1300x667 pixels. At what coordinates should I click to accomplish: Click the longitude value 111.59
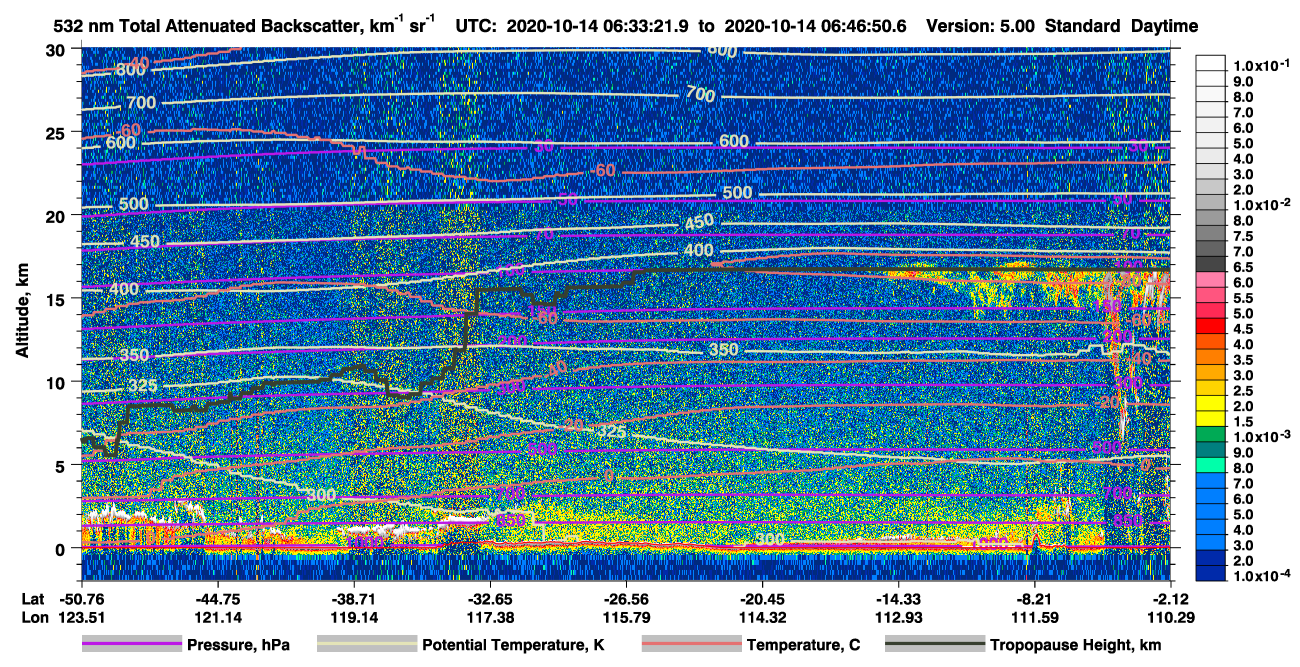coord(1034,618)
